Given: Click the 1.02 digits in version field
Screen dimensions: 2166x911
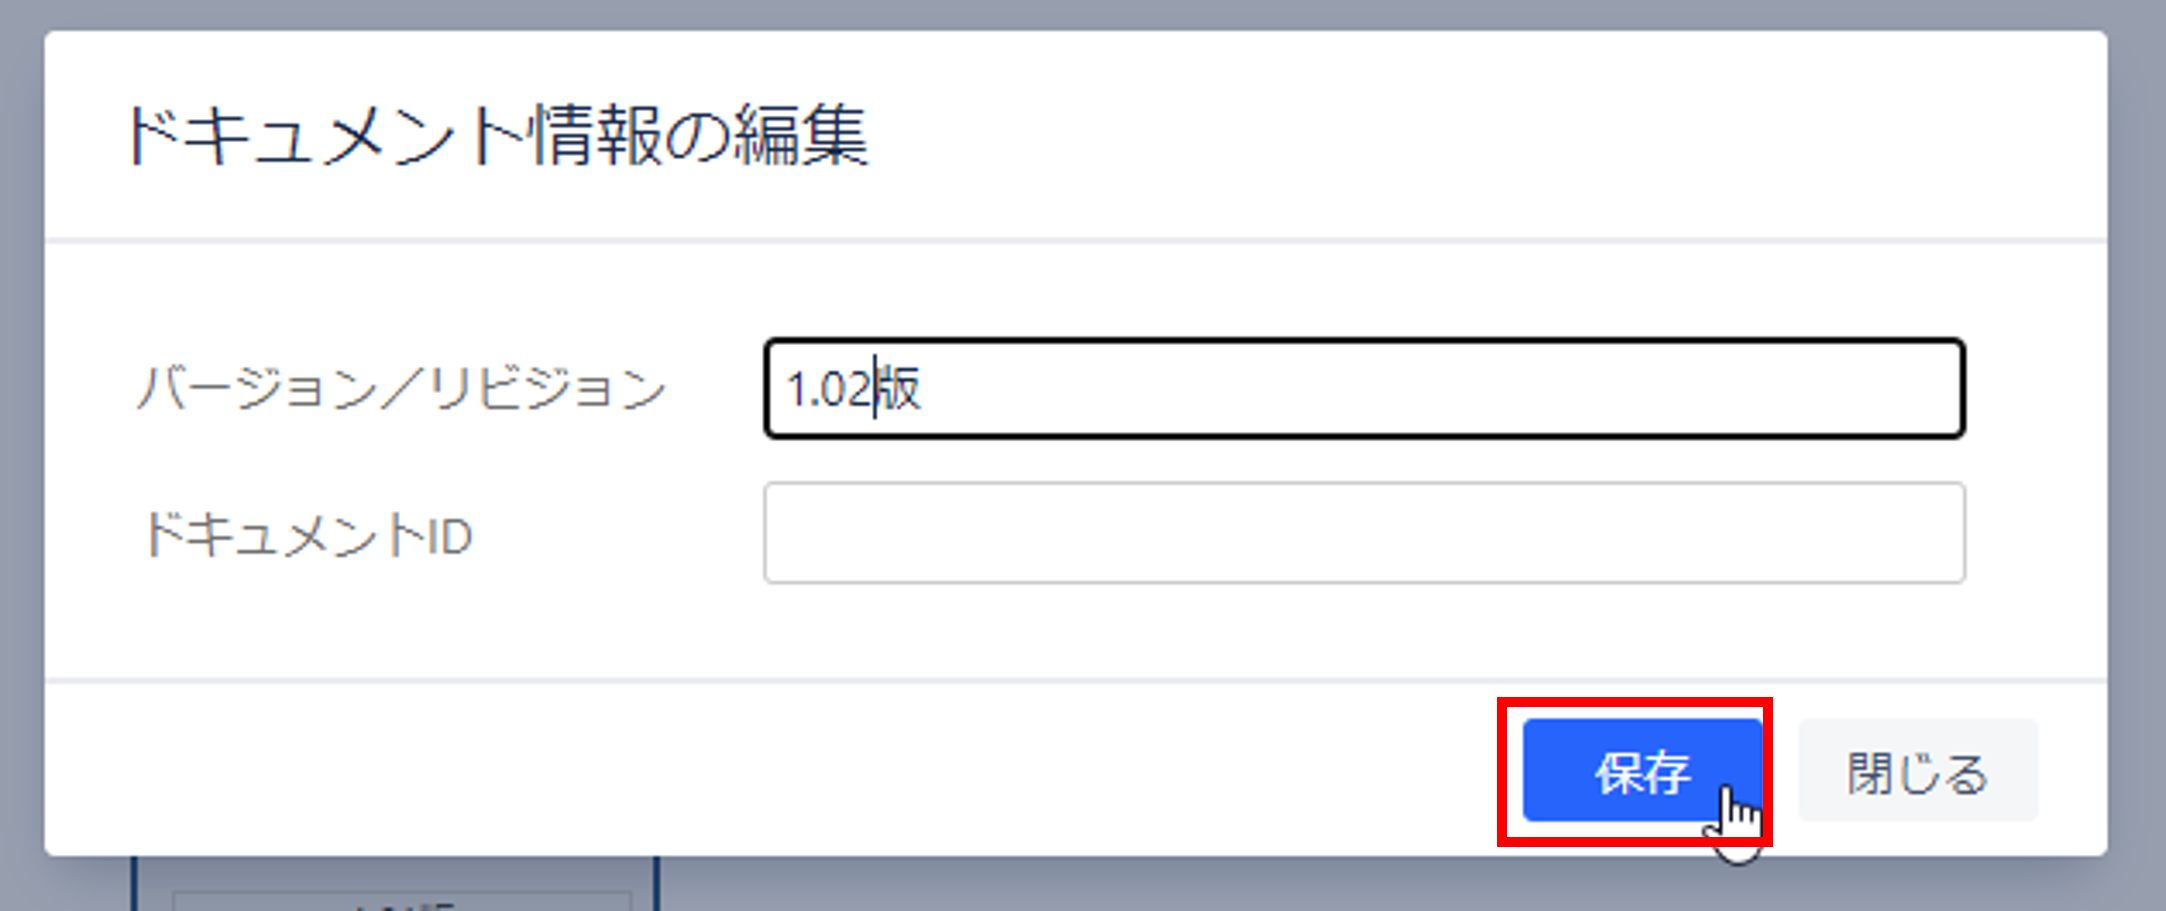Looking at the screenshot, I should point(829,389).
